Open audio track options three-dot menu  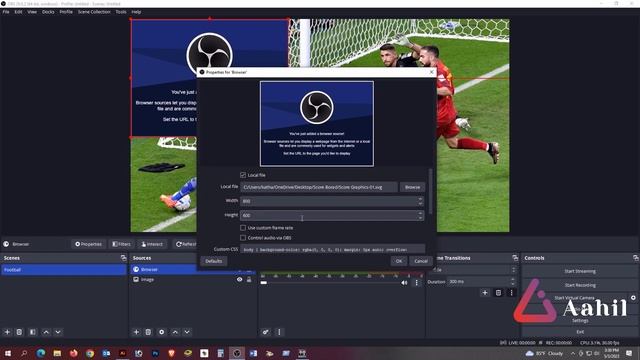coord(416,282)
